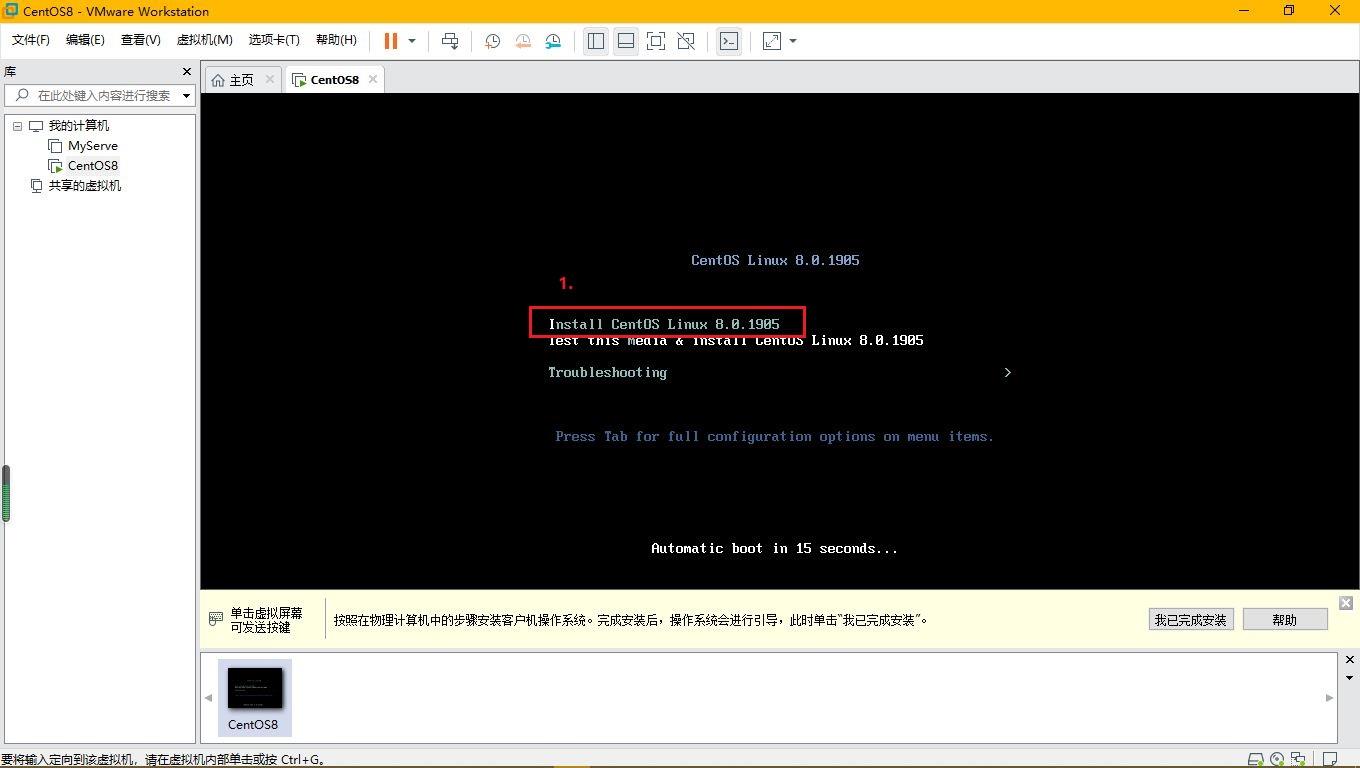Open the thumbnail bar options dropdown arrow
Screen dimensions: 1360x768
point(1349,678)
